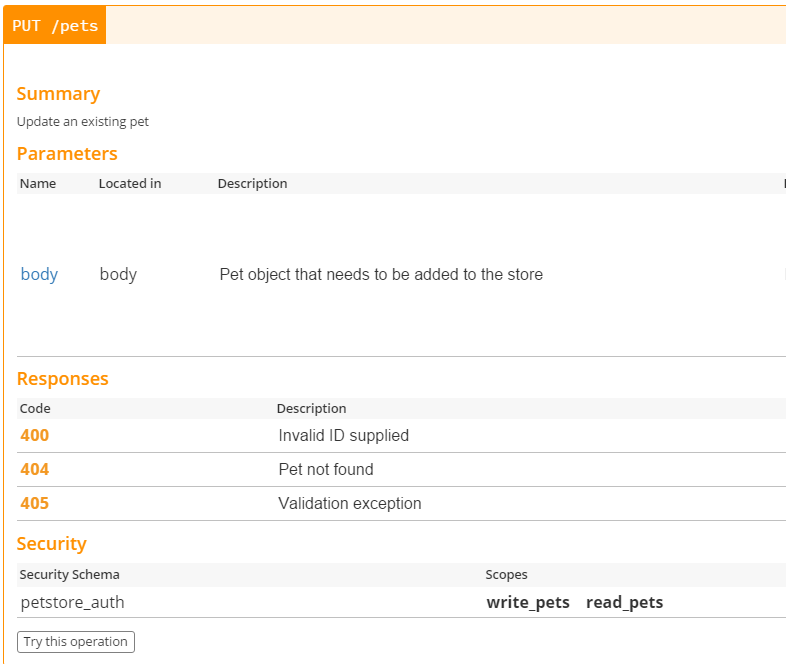Image resolution: width=786 pixels, height=664 pixels.
Task: Click the read_pets scope
Action: point(624,602)
